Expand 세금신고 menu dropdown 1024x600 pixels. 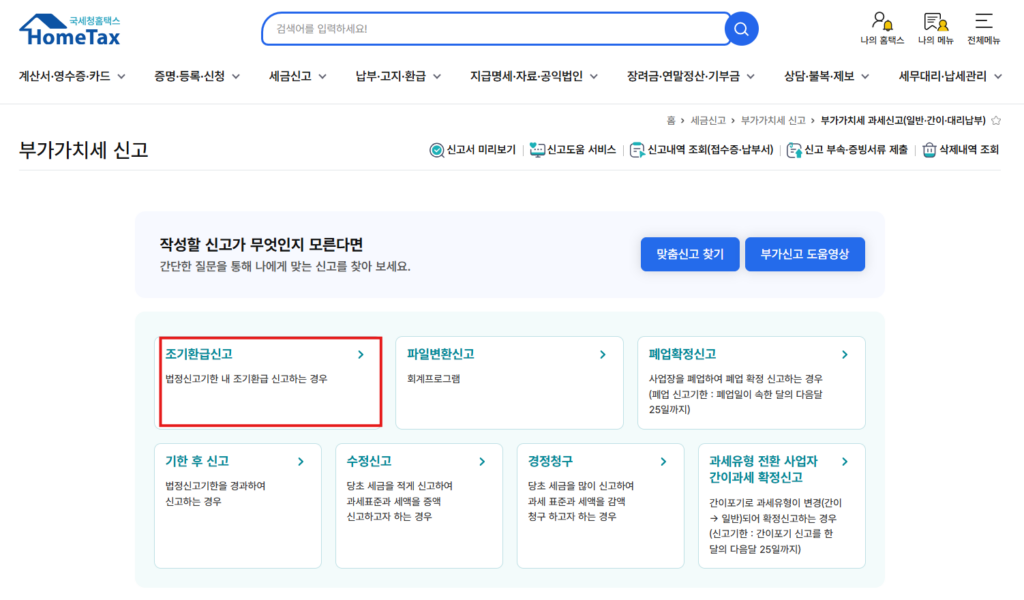tap(297, 76)
